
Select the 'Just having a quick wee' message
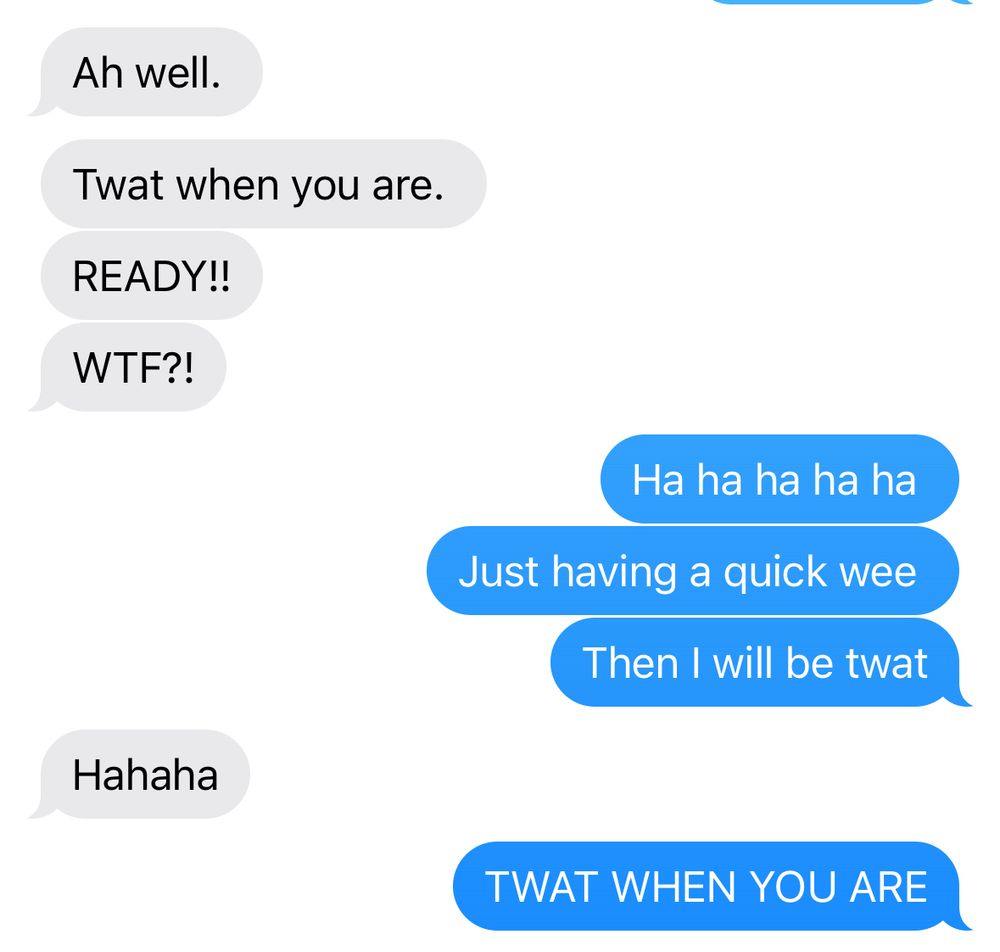click(693, 571)
